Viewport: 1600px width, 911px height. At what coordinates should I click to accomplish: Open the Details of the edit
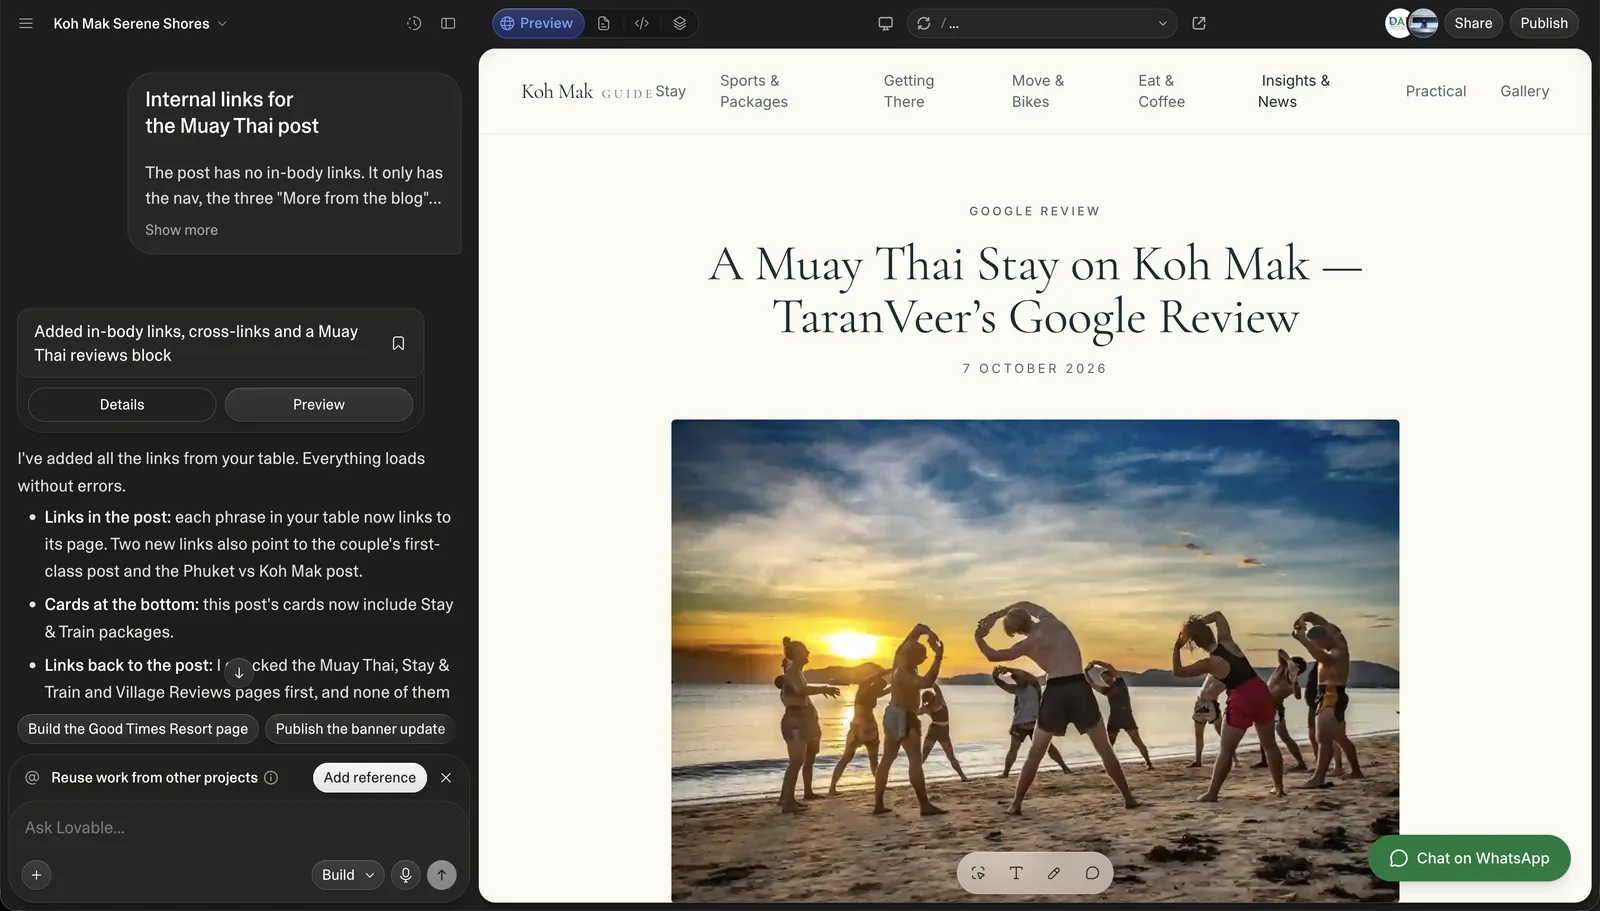click(122, 404)
